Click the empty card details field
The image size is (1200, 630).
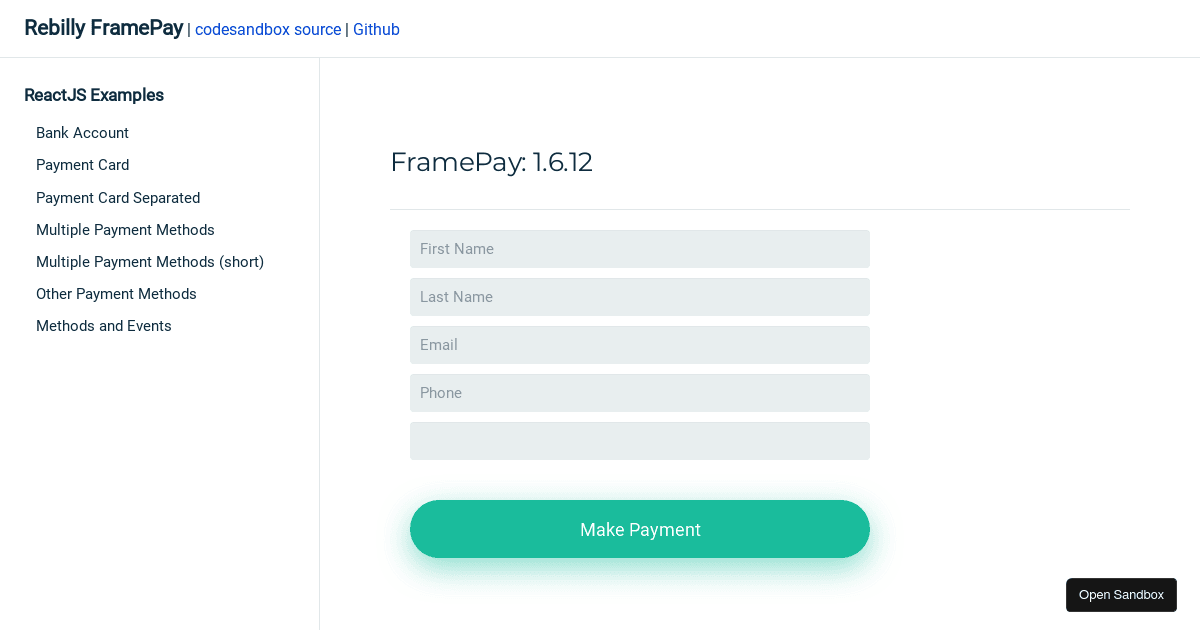(x=640, y=441)
